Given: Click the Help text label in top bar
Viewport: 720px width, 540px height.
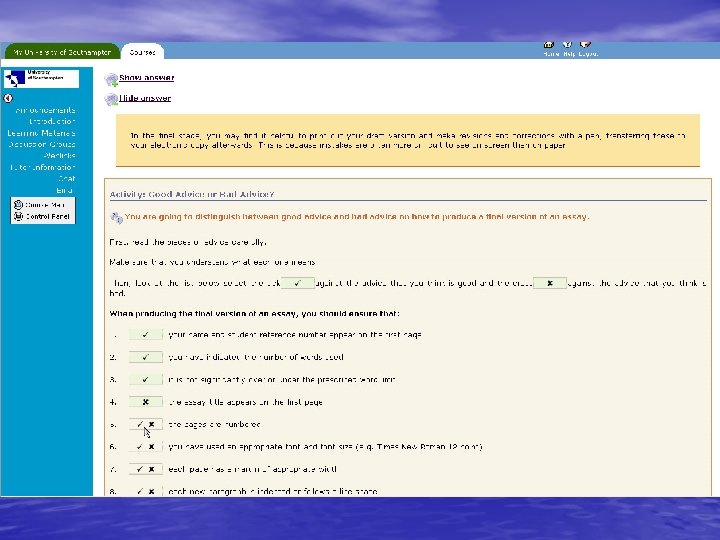Looking at the screenshot, I should point(569,54).
